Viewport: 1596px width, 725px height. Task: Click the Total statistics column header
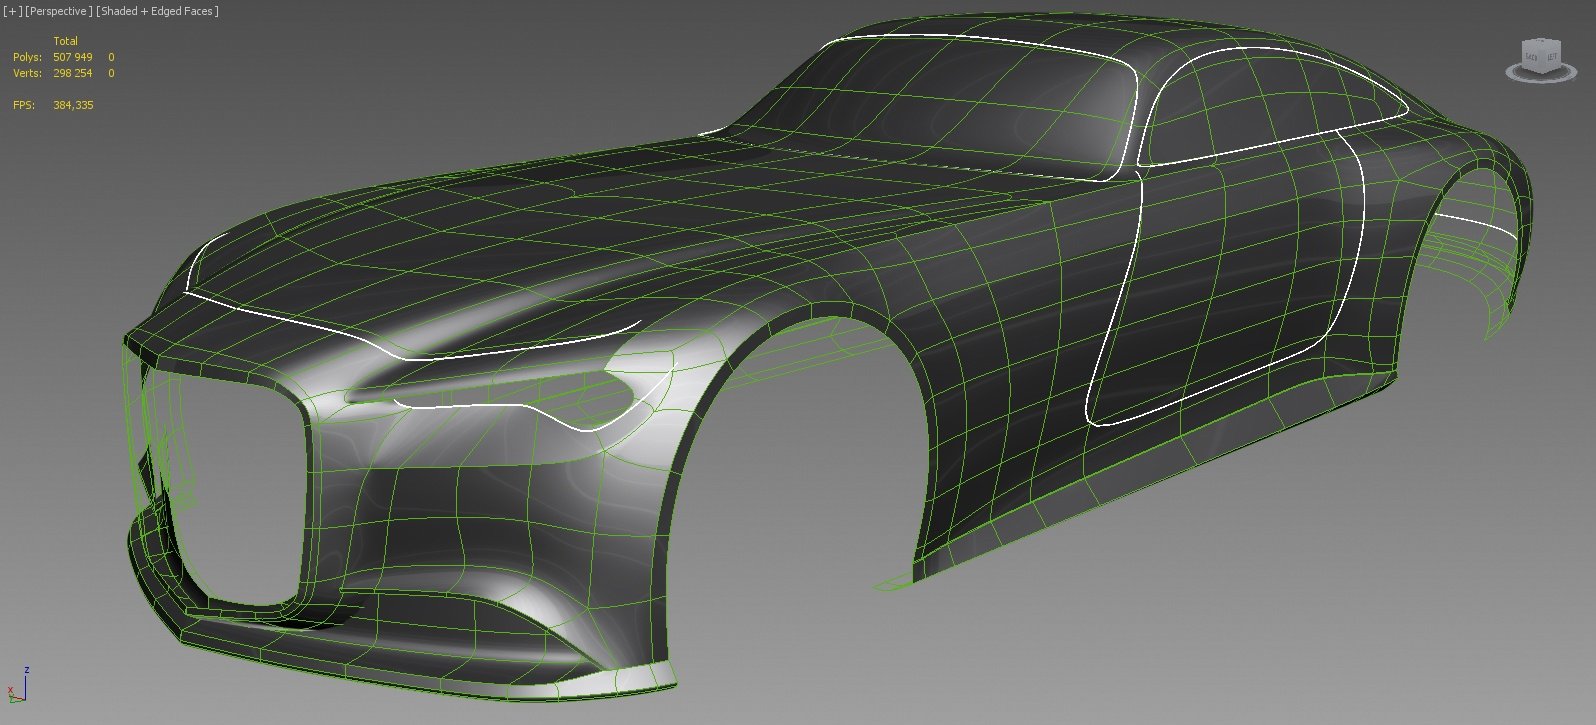(65, 41)
